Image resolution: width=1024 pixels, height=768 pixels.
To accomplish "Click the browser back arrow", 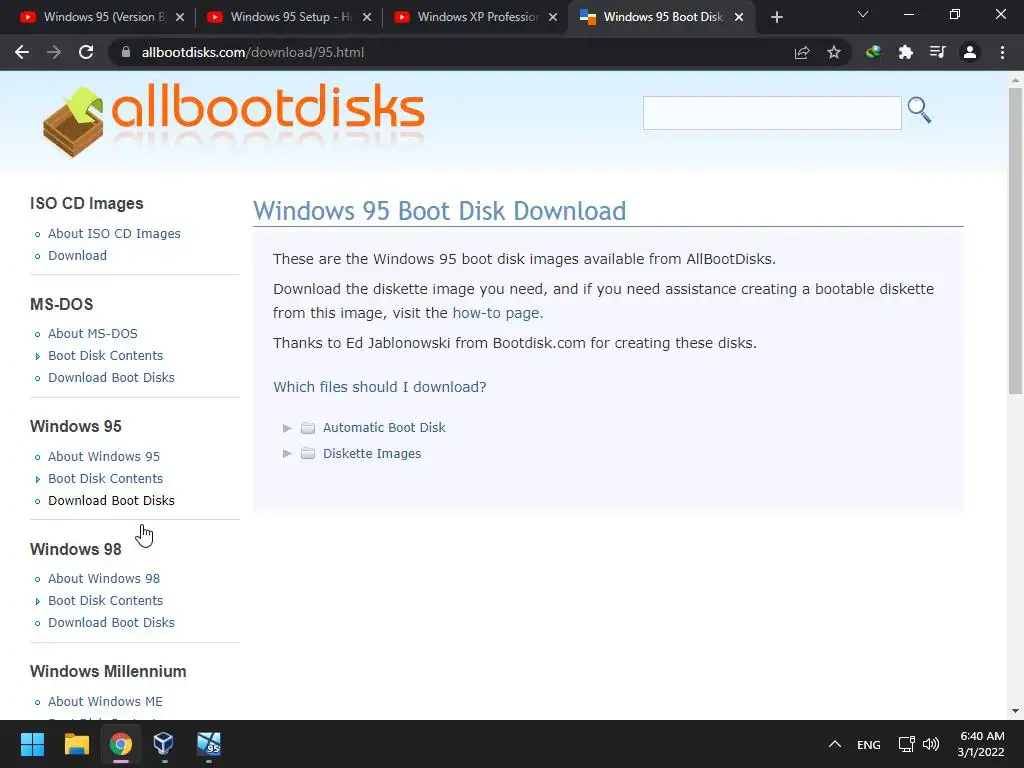I will coord(22,52).
